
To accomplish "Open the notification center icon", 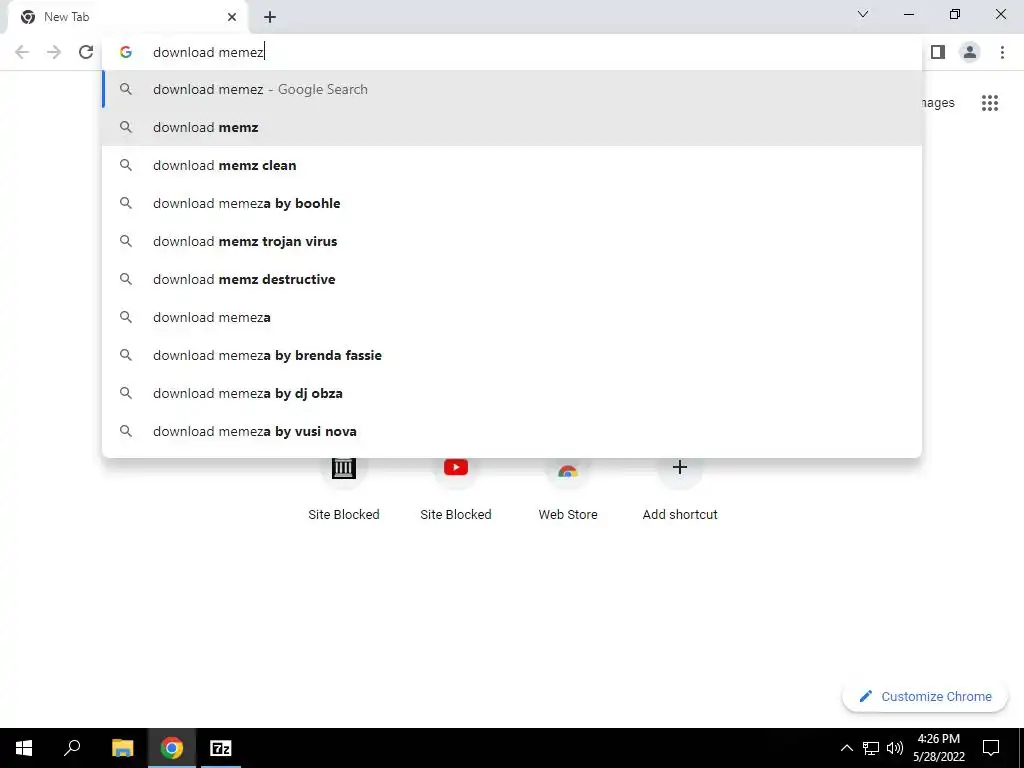I will click(991, 748).
